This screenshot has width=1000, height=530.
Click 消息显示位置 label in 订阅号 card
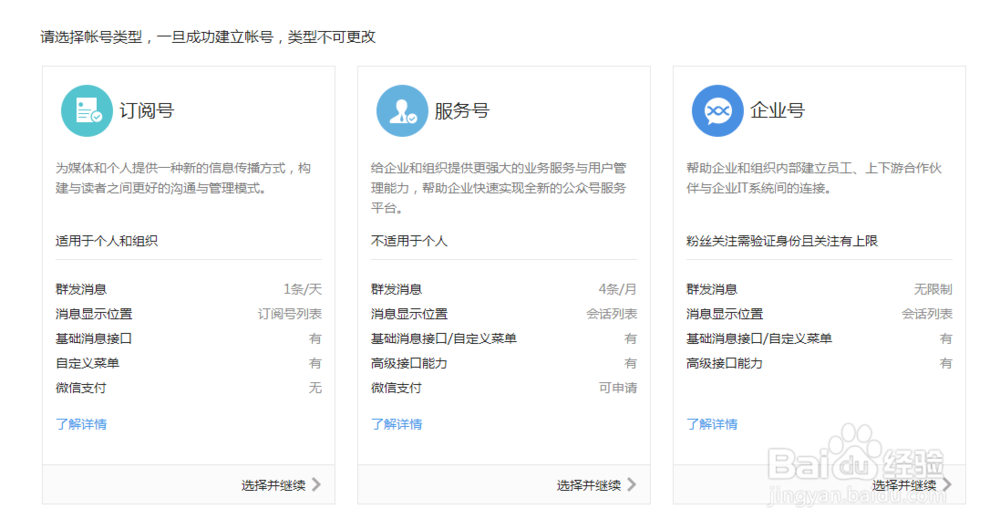pos(94,314)
